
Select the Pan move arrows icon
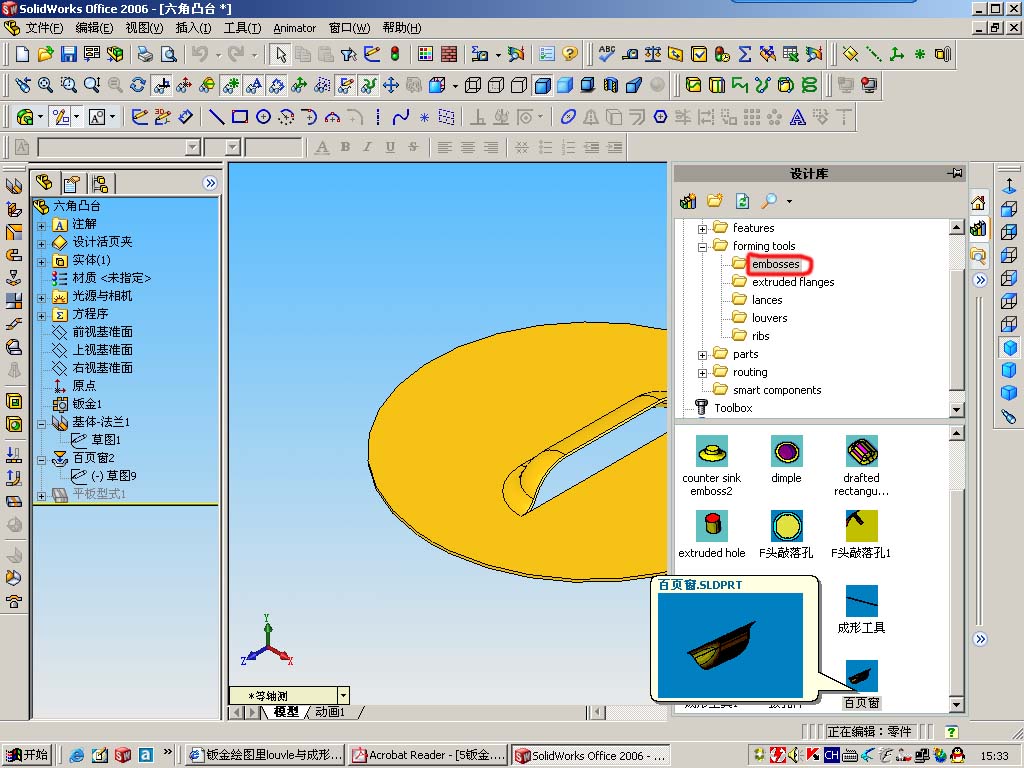point(391,85)
